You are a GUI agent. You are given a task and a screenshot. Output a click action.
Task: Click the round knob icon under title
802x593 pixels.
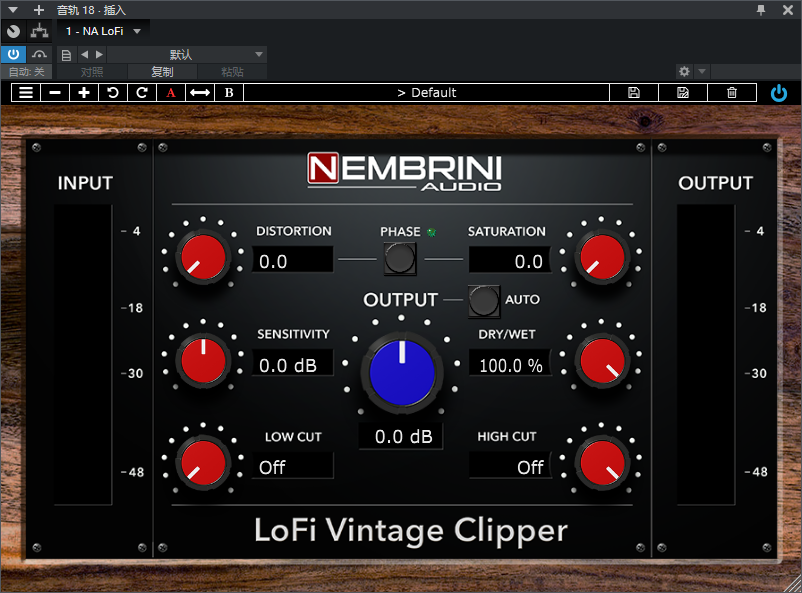point(13,32)
